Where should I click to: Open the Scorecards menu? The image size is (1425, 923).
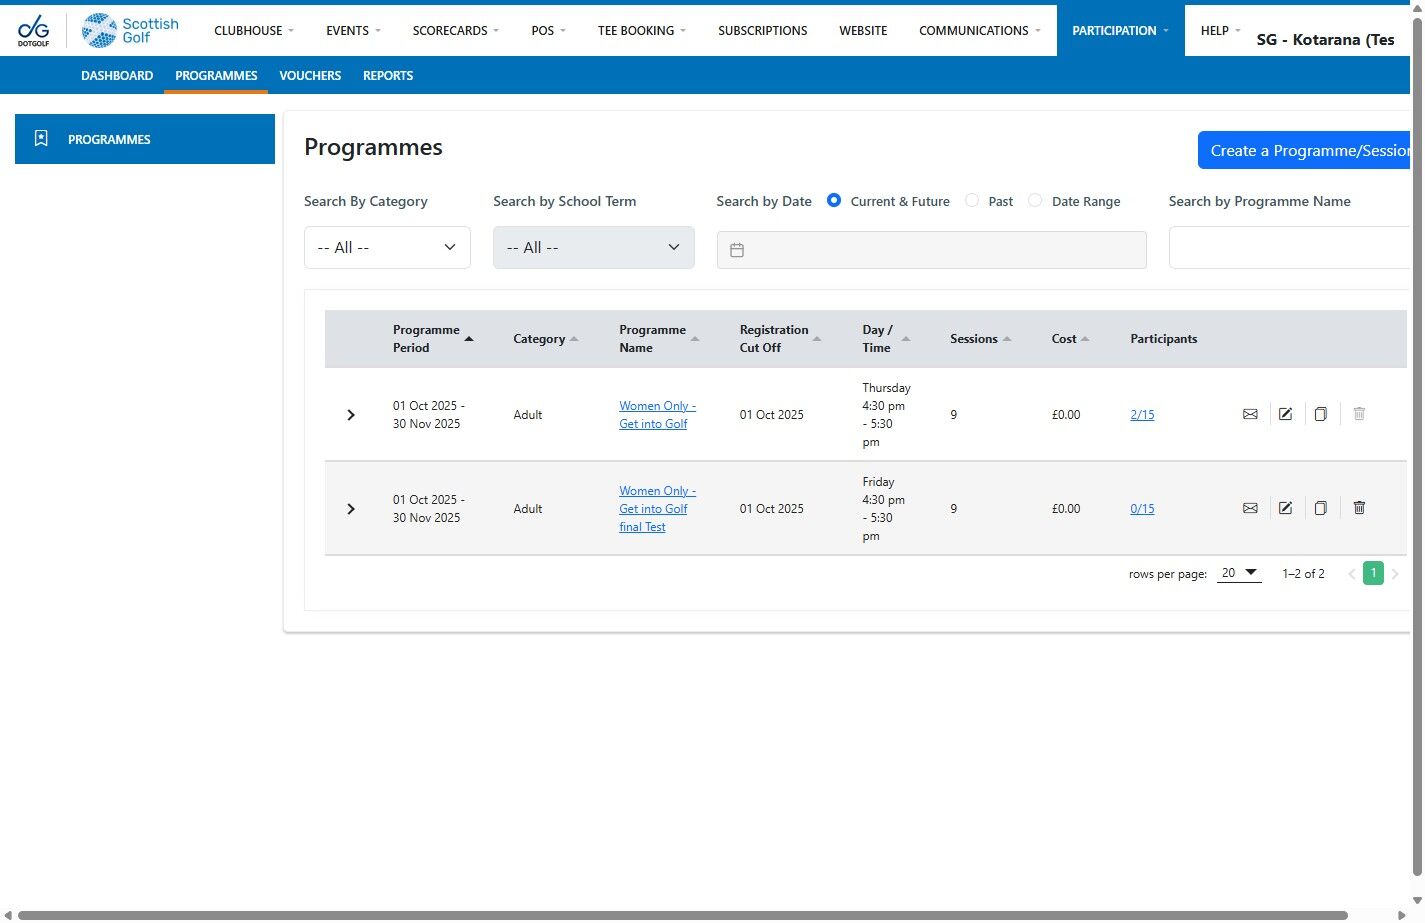point(455,31)
